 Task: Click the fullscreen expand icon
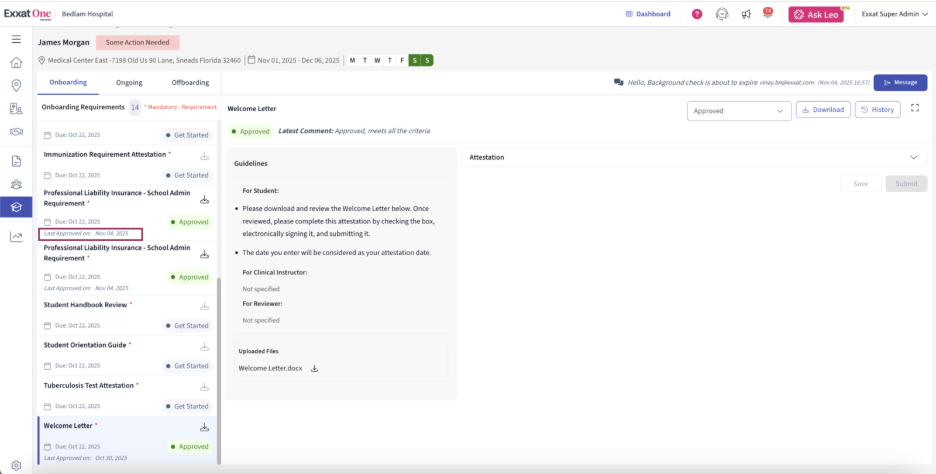click(915, 108)
